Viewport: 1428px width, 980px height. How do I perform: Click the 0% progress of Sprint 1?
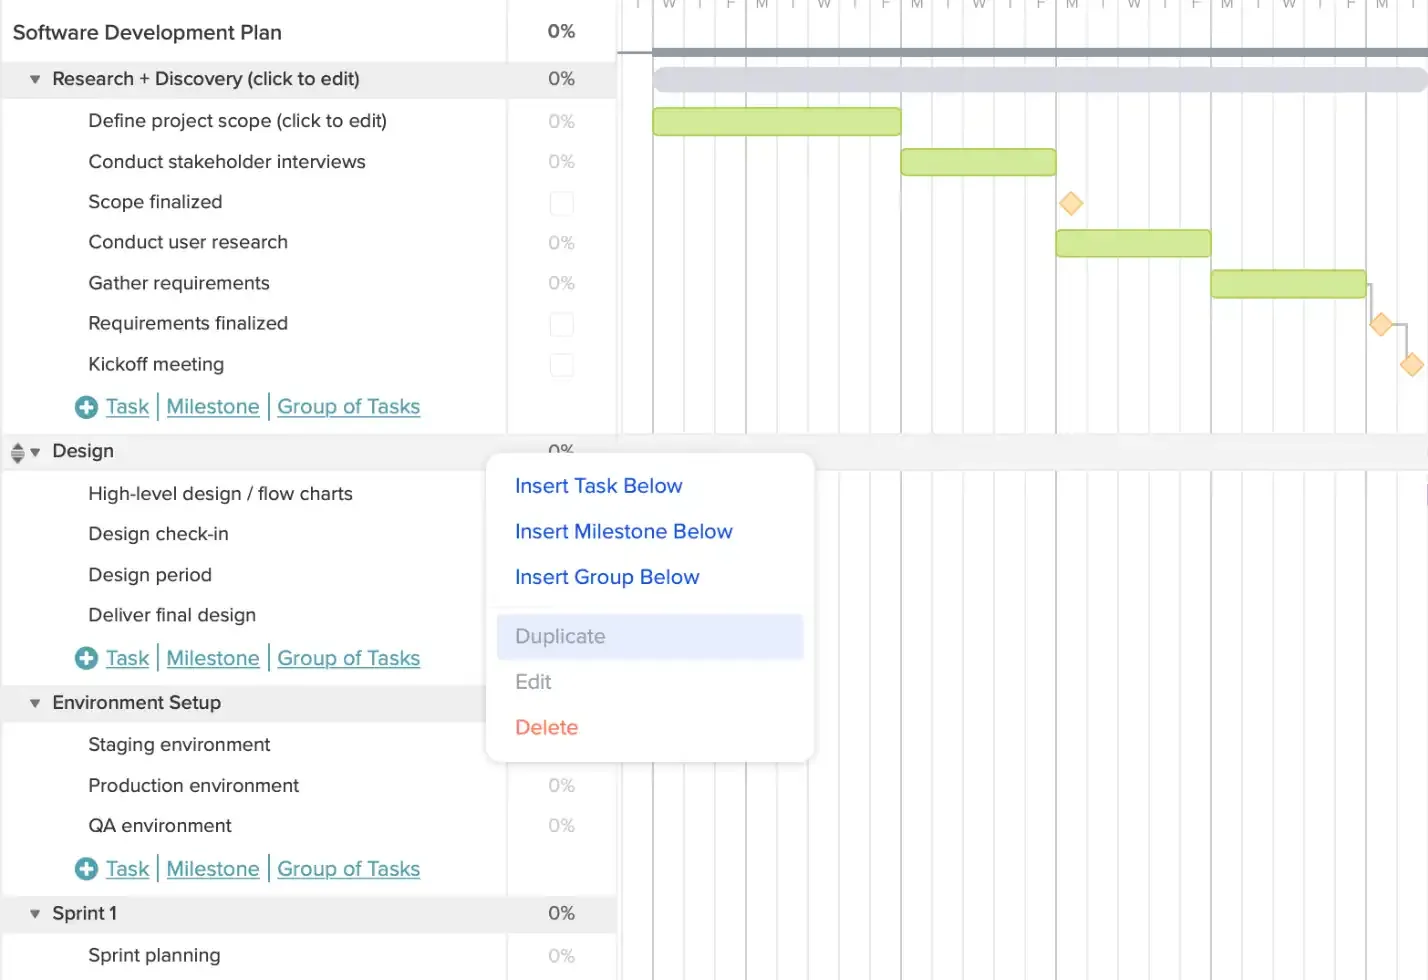pos(561,914)
